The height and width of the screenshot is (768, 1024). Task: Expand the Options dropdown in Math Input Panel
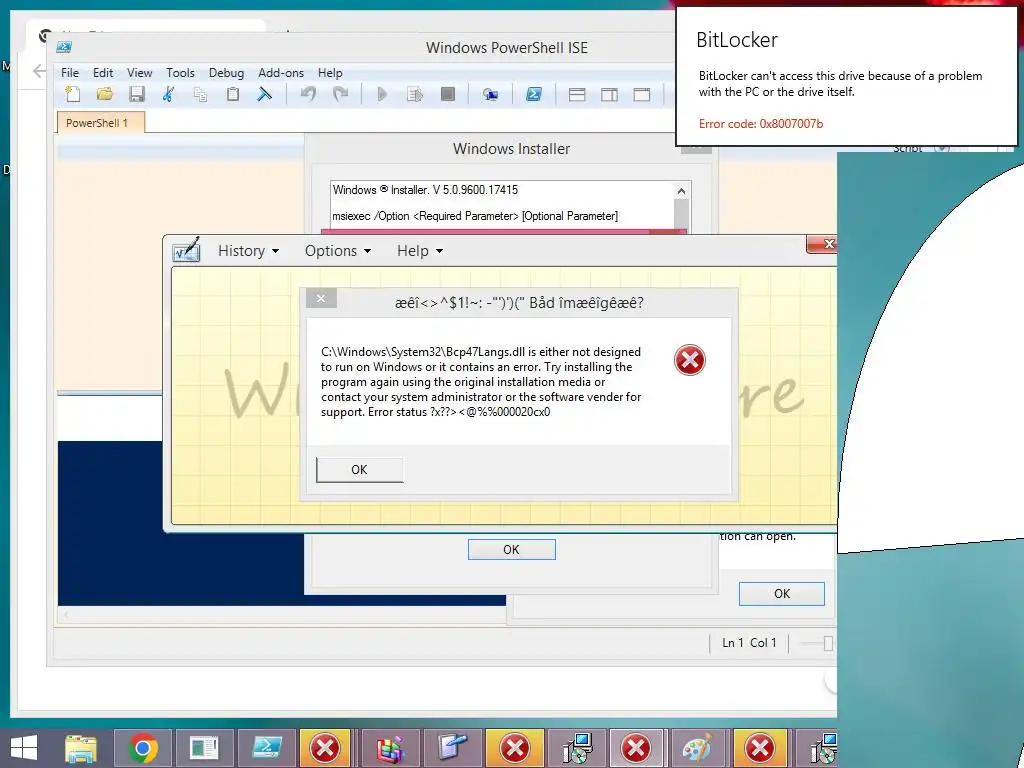point(338,251)
